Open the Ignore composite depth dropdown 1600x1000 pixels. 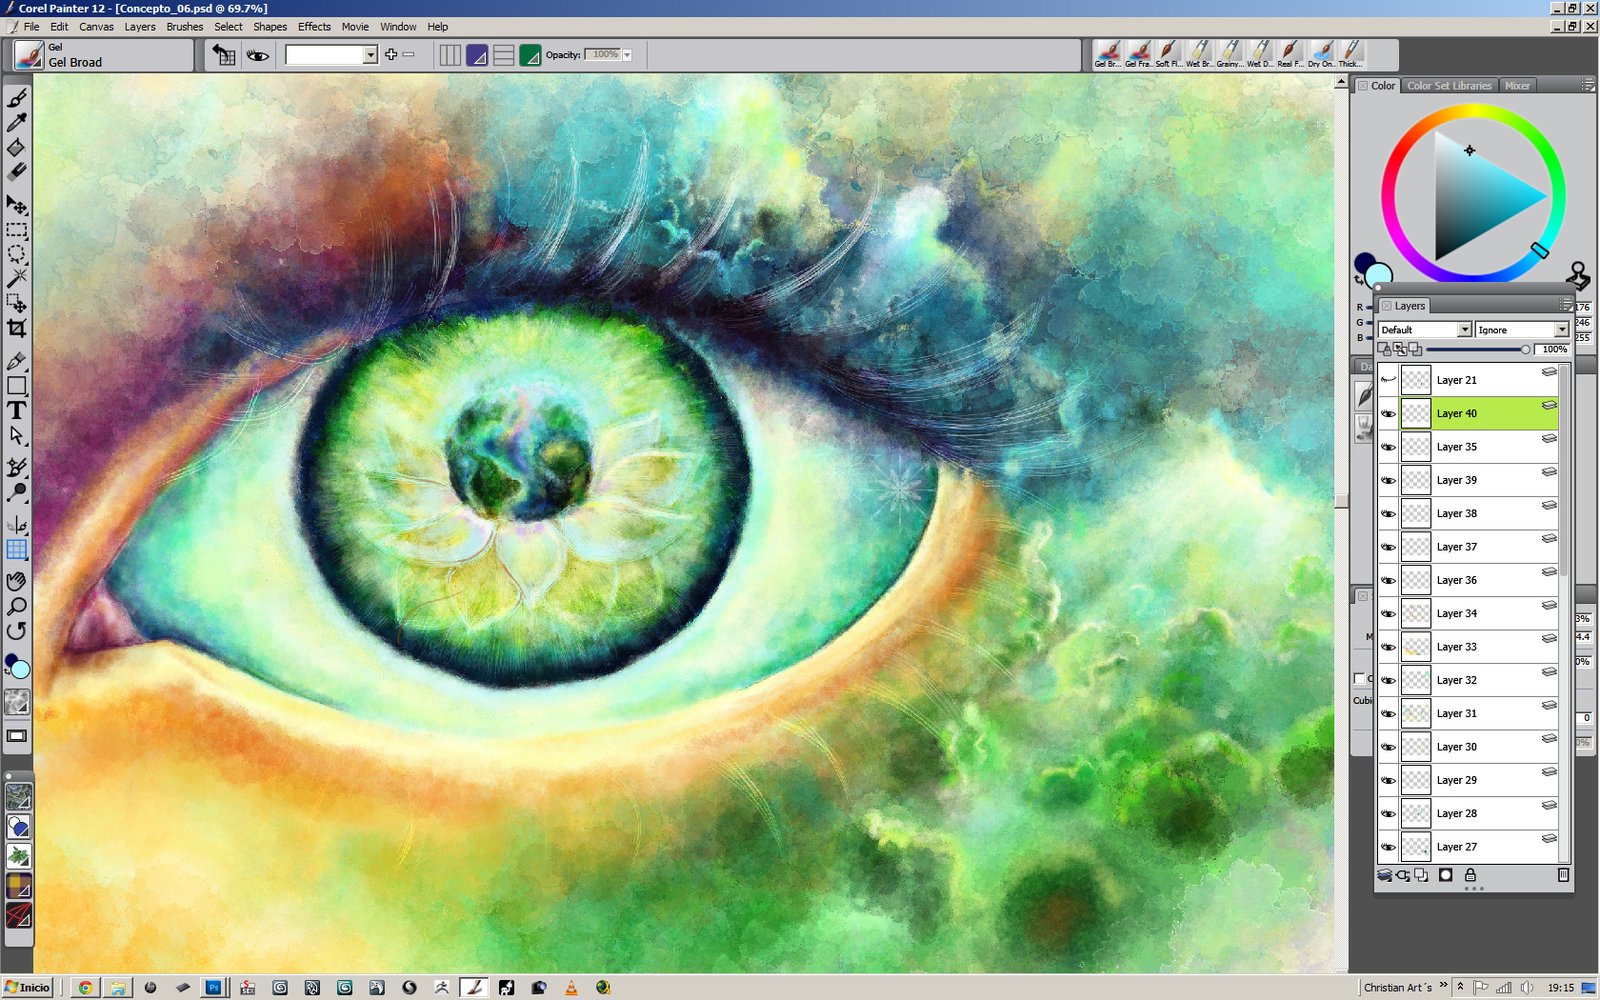(x=1522, y=329)
